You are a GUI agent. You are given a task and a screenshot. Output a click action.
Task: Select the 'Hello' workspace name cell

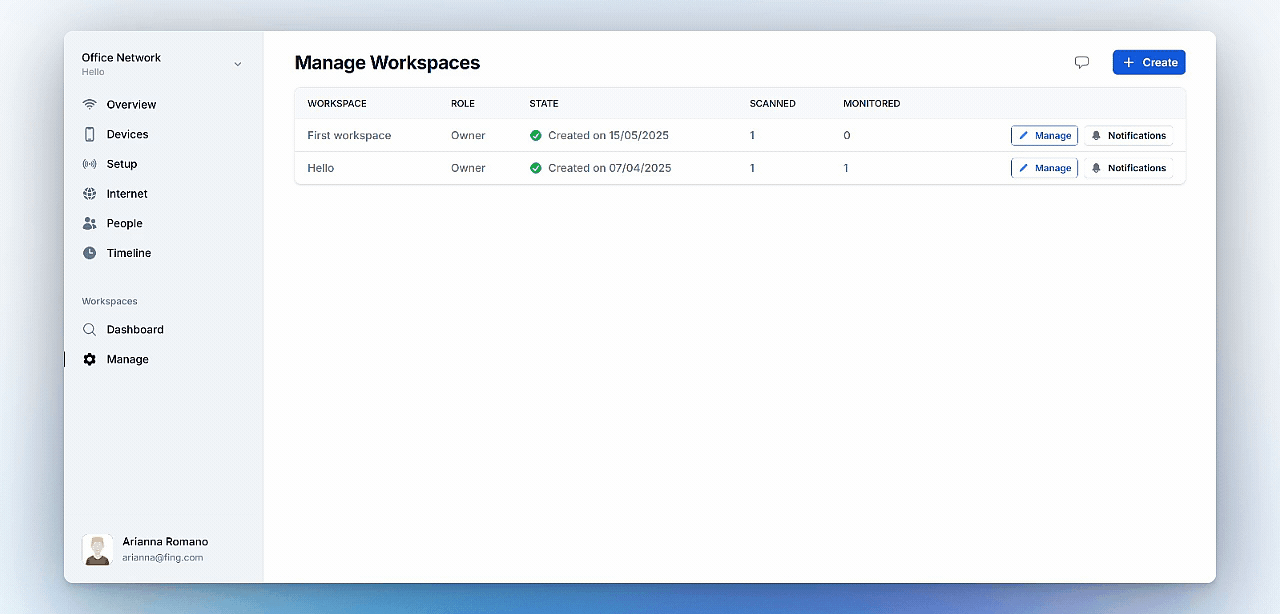click(x=321, y=168)
